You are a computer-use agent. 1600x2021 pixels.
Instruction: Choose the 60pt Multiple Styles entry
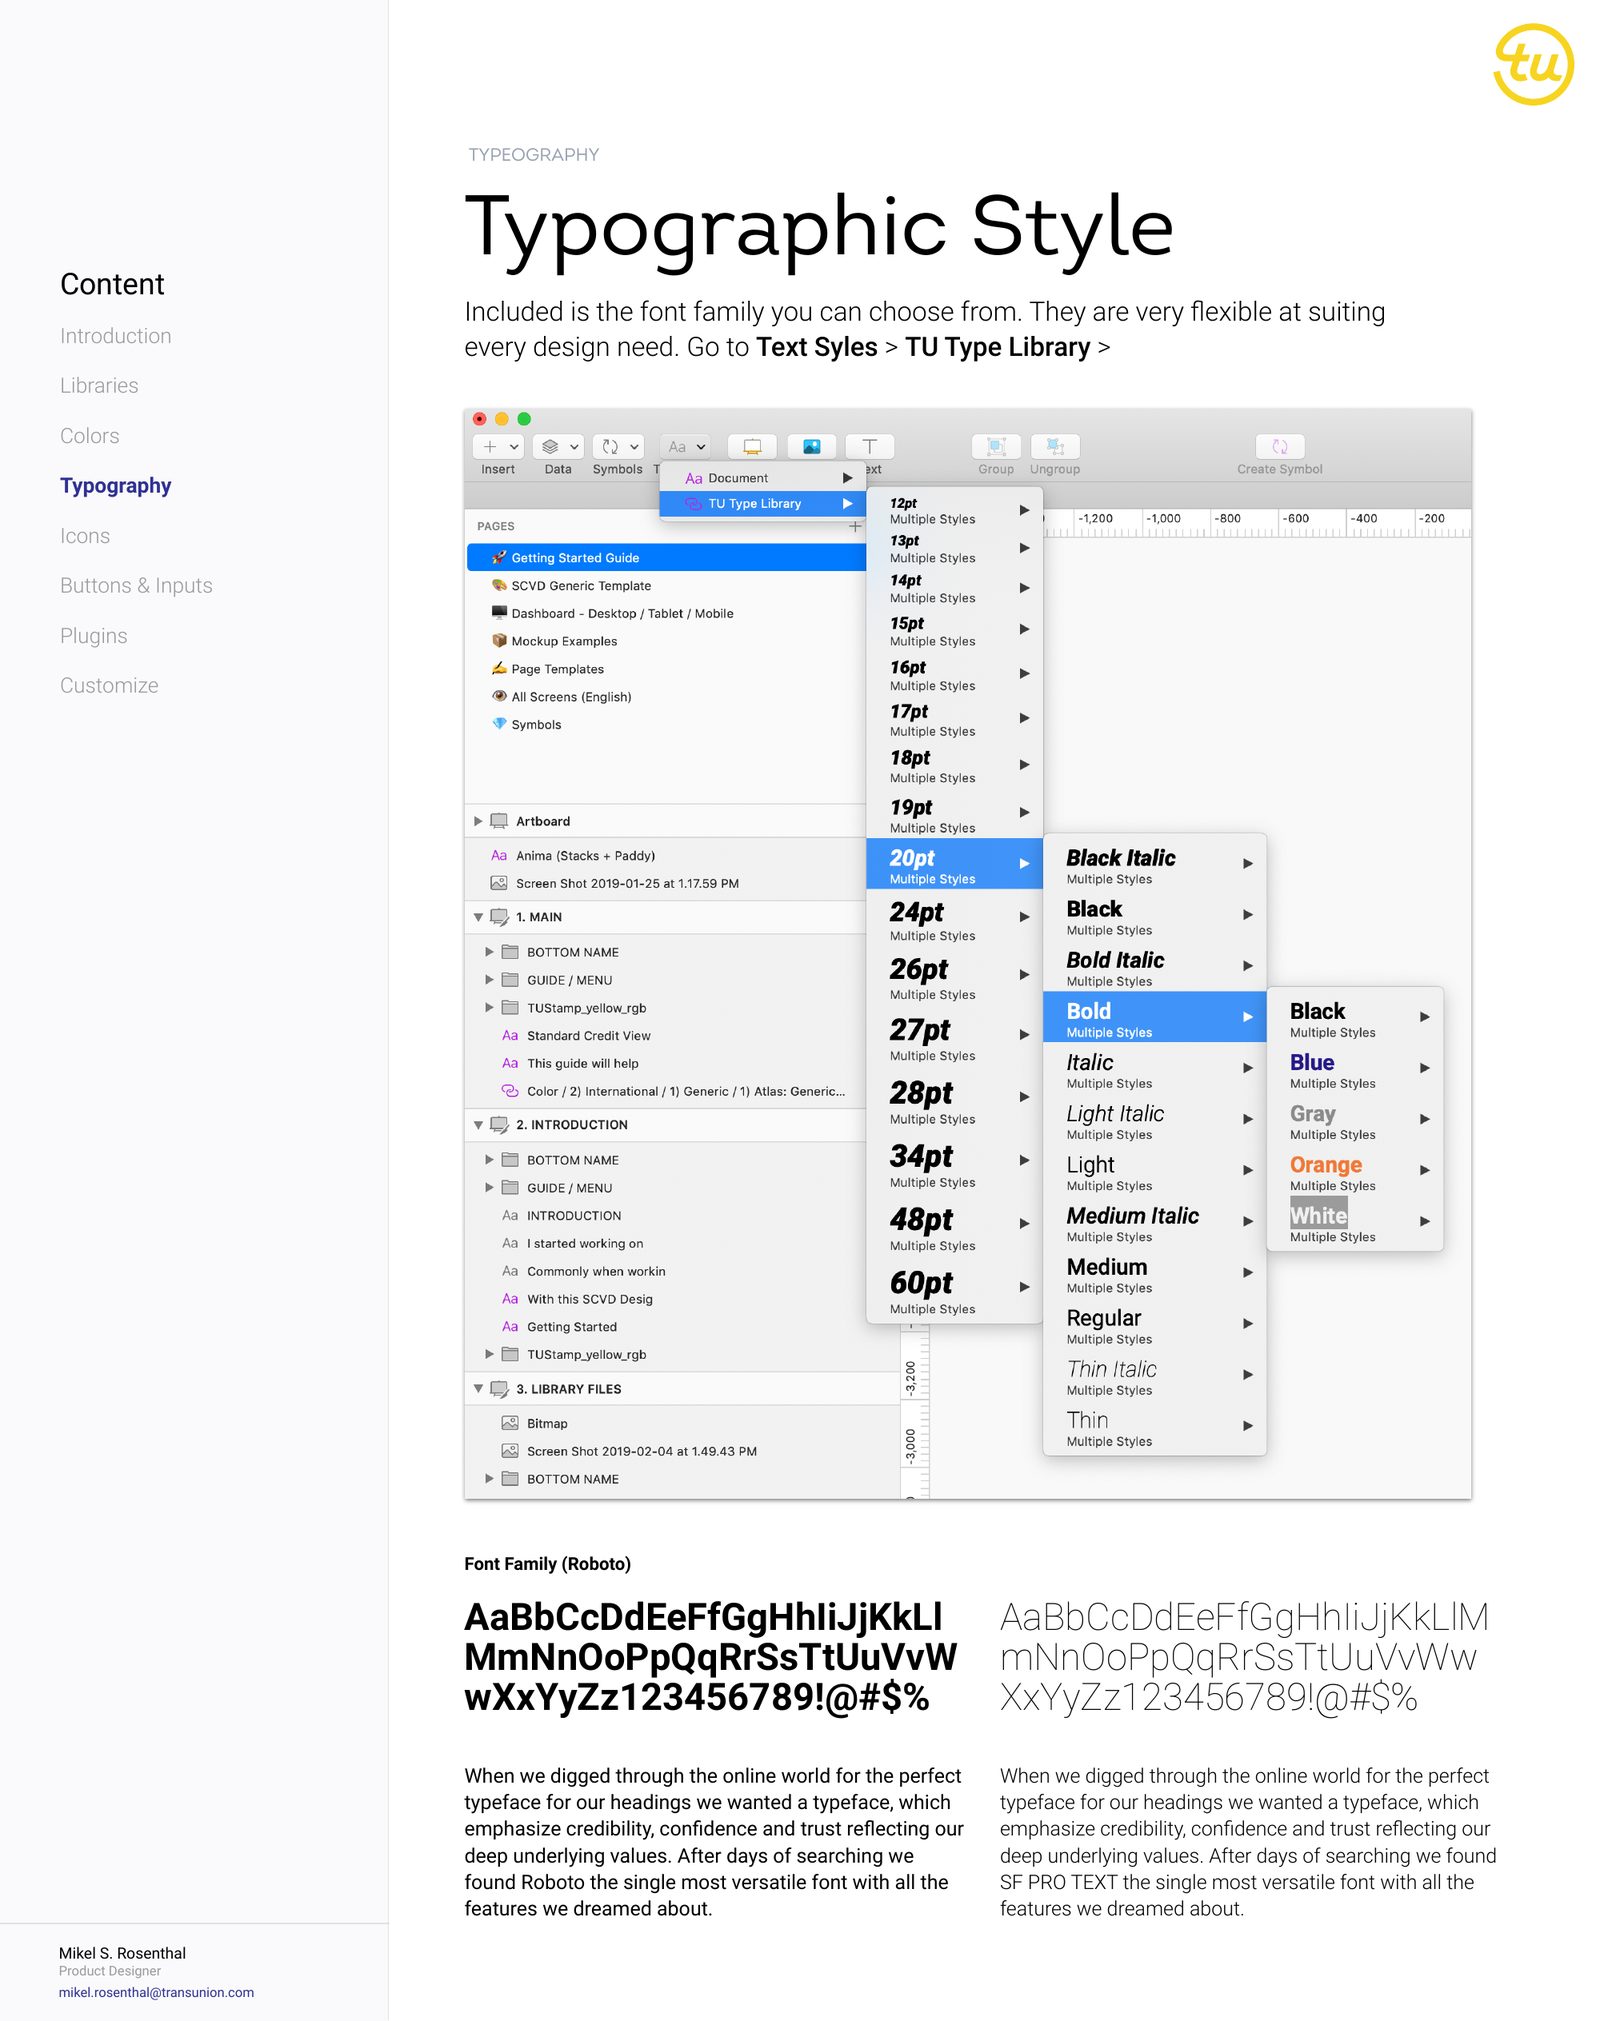point(954,1290)
